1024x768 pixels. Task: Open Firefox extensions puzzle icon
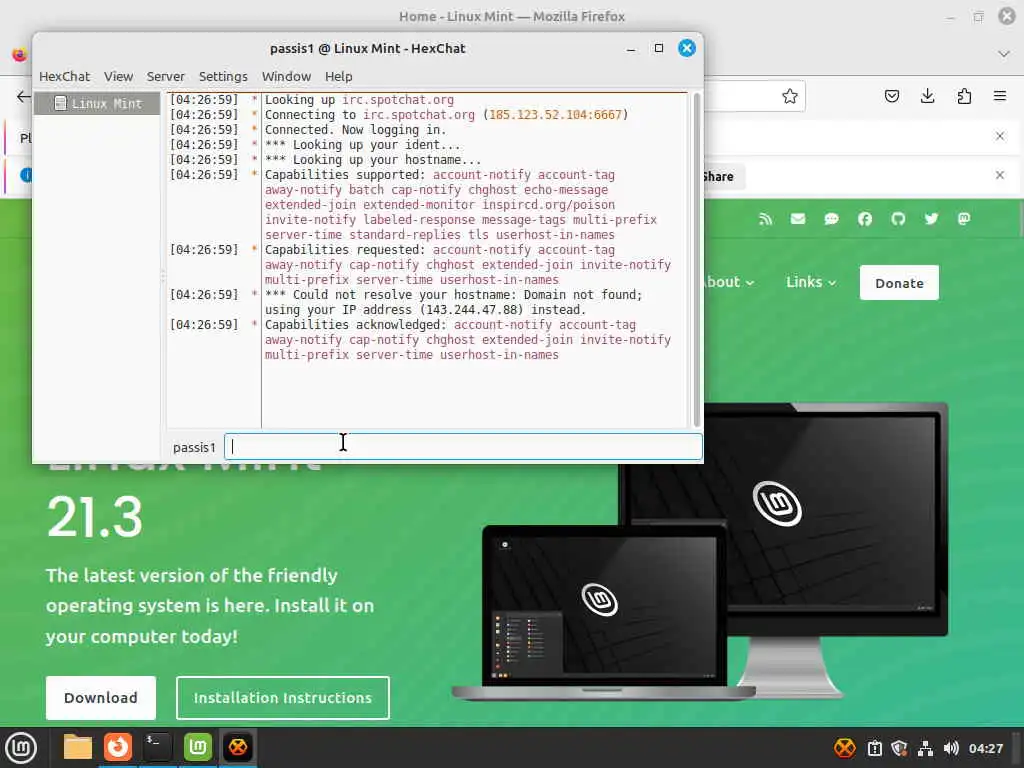pyautogui.click(x=964, y=97)
